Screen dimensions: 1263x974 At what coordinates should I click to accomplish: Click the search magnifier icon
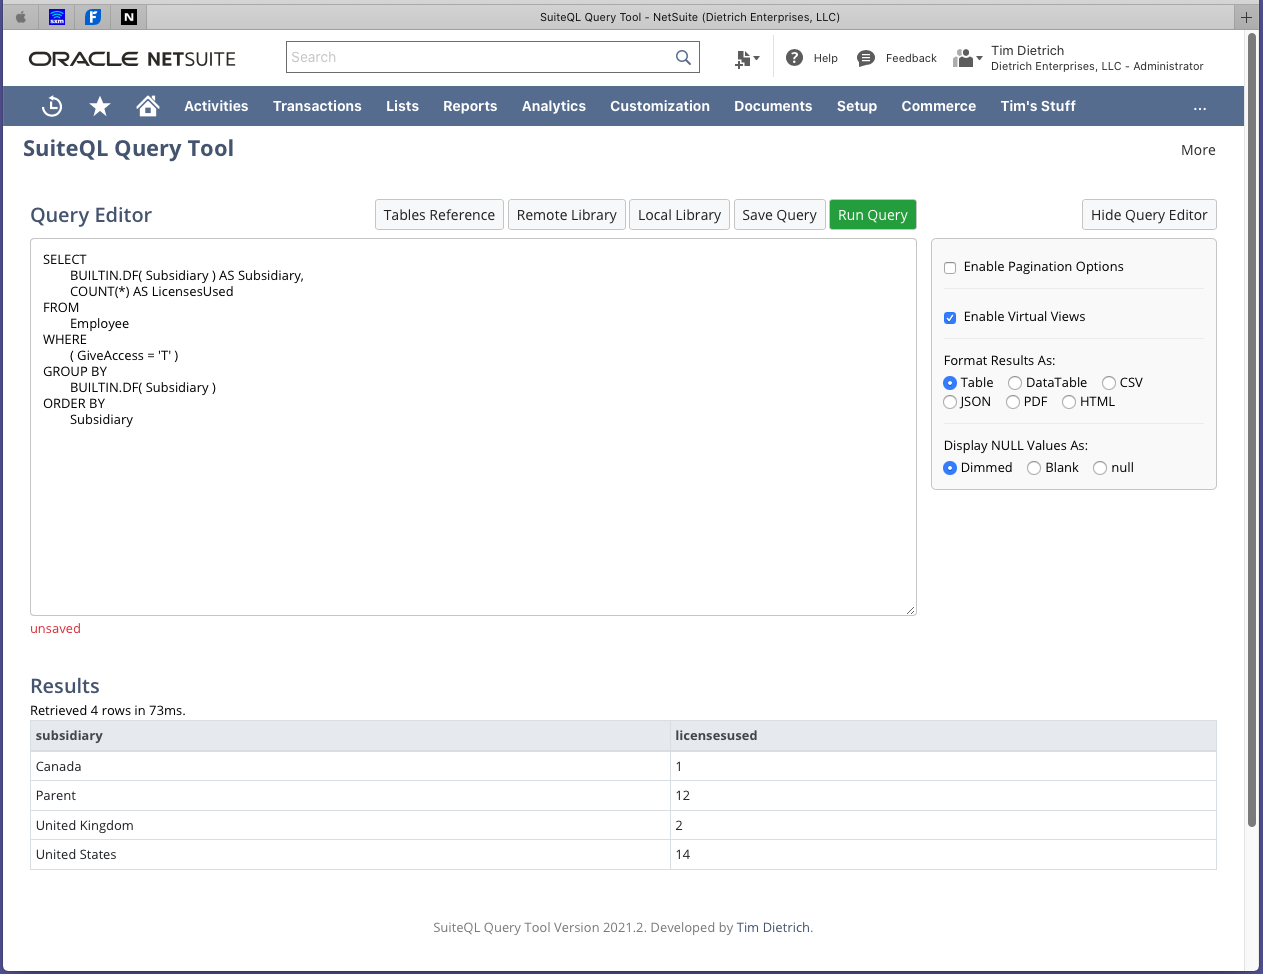pos(683,58)
